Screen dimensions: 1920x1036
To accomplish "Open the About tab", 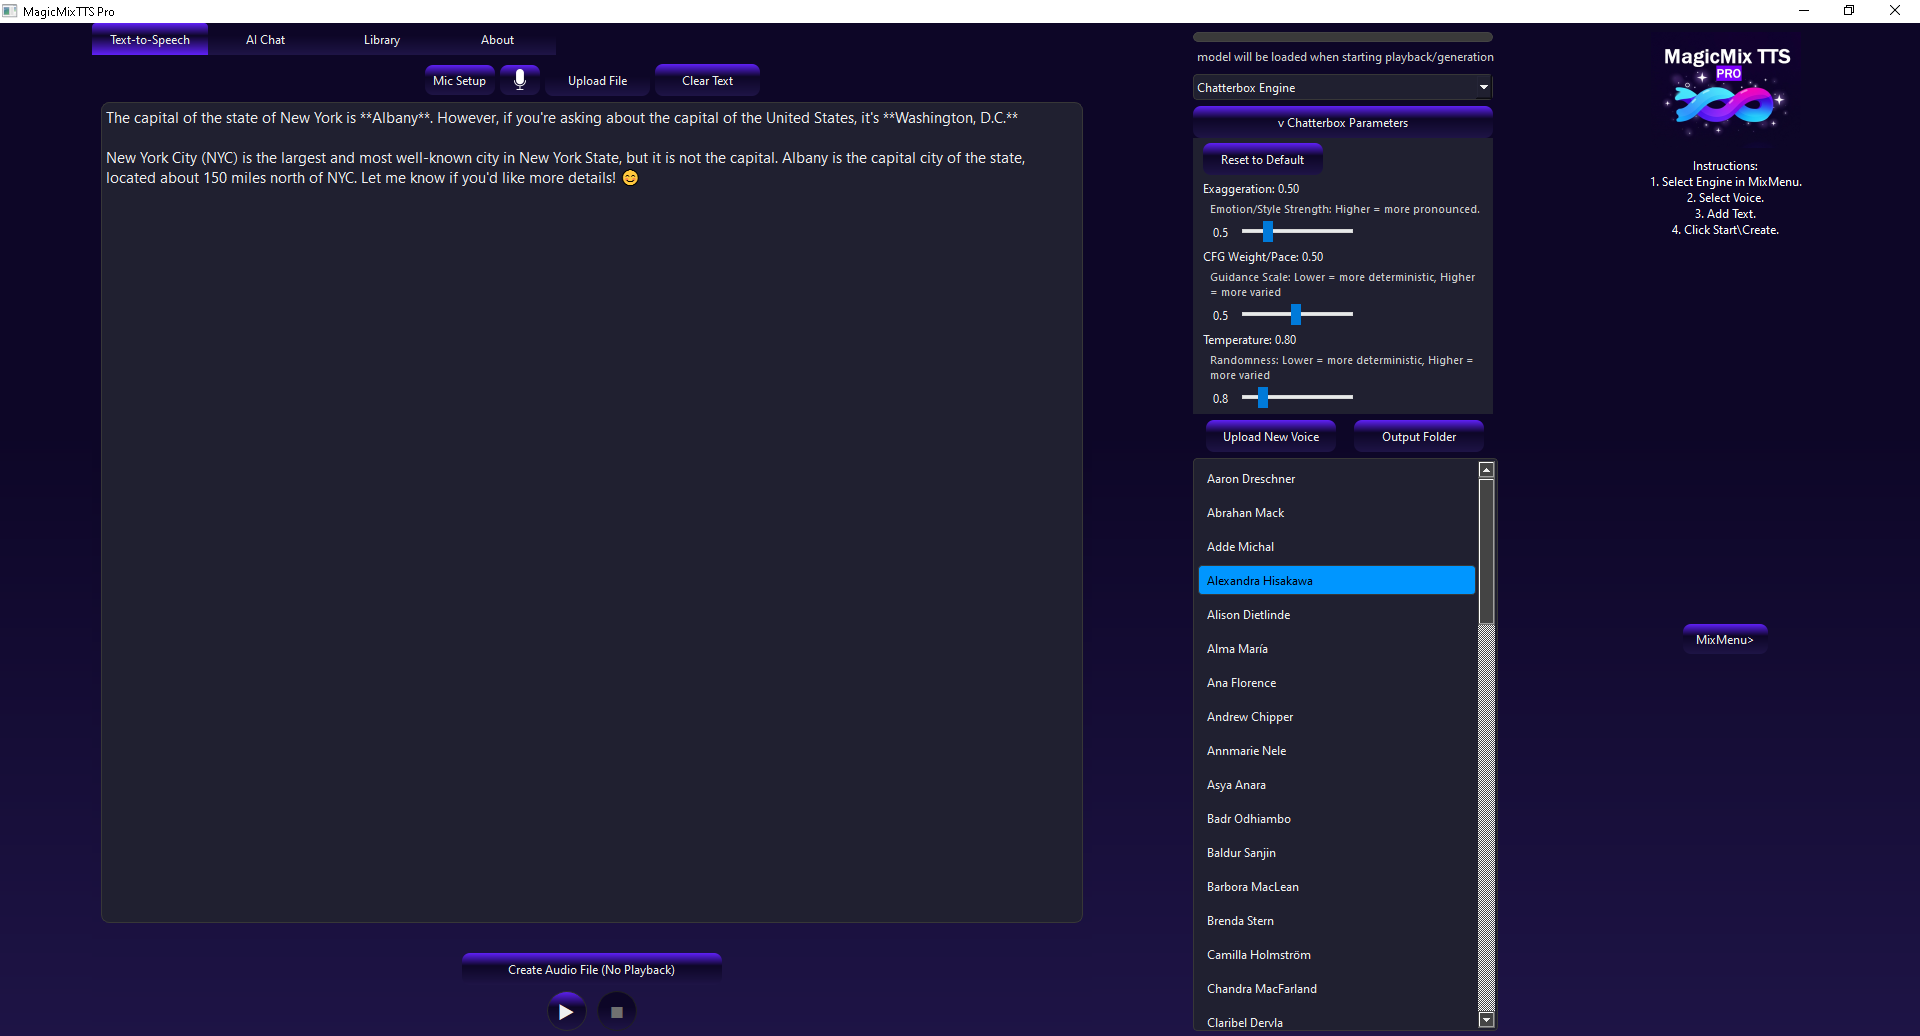I will point(498,40).
